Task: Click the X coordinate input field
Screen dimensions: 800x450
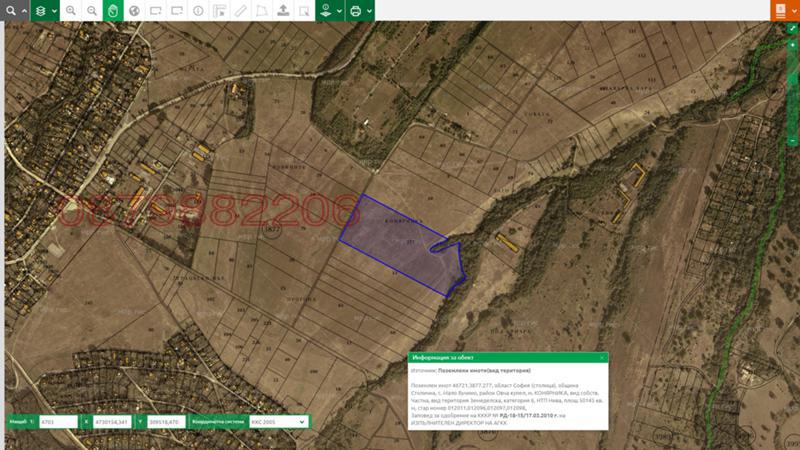Action: 113,422
